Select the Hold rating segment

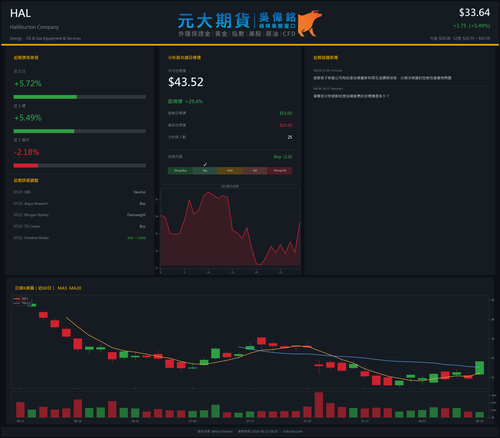click(x=230, y=171)
